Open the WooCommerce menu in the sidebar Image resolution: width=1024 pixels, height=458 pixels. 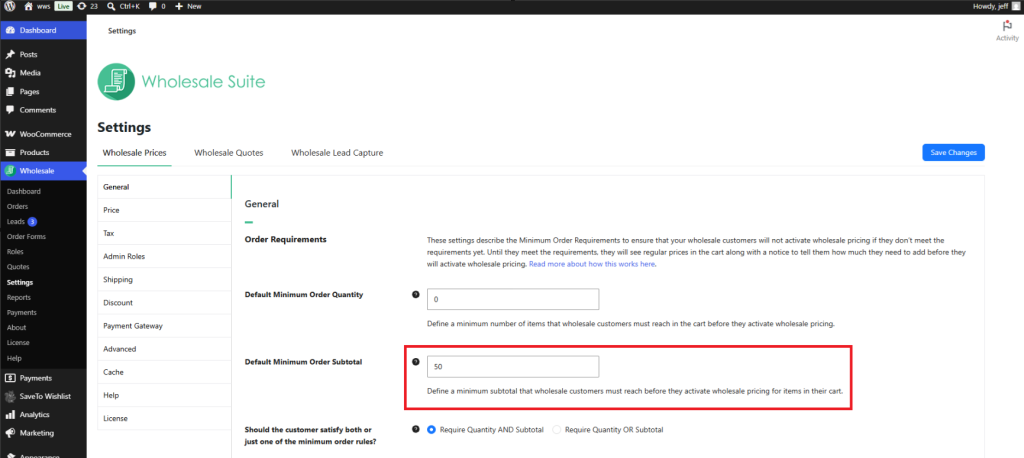43,134
